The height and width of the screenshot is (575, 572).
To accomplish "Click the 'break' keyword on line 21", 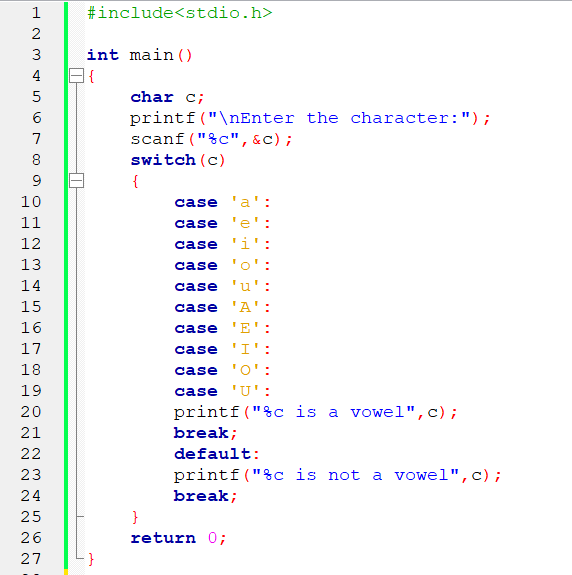I will pyautogui.click(x=201, y=433).
